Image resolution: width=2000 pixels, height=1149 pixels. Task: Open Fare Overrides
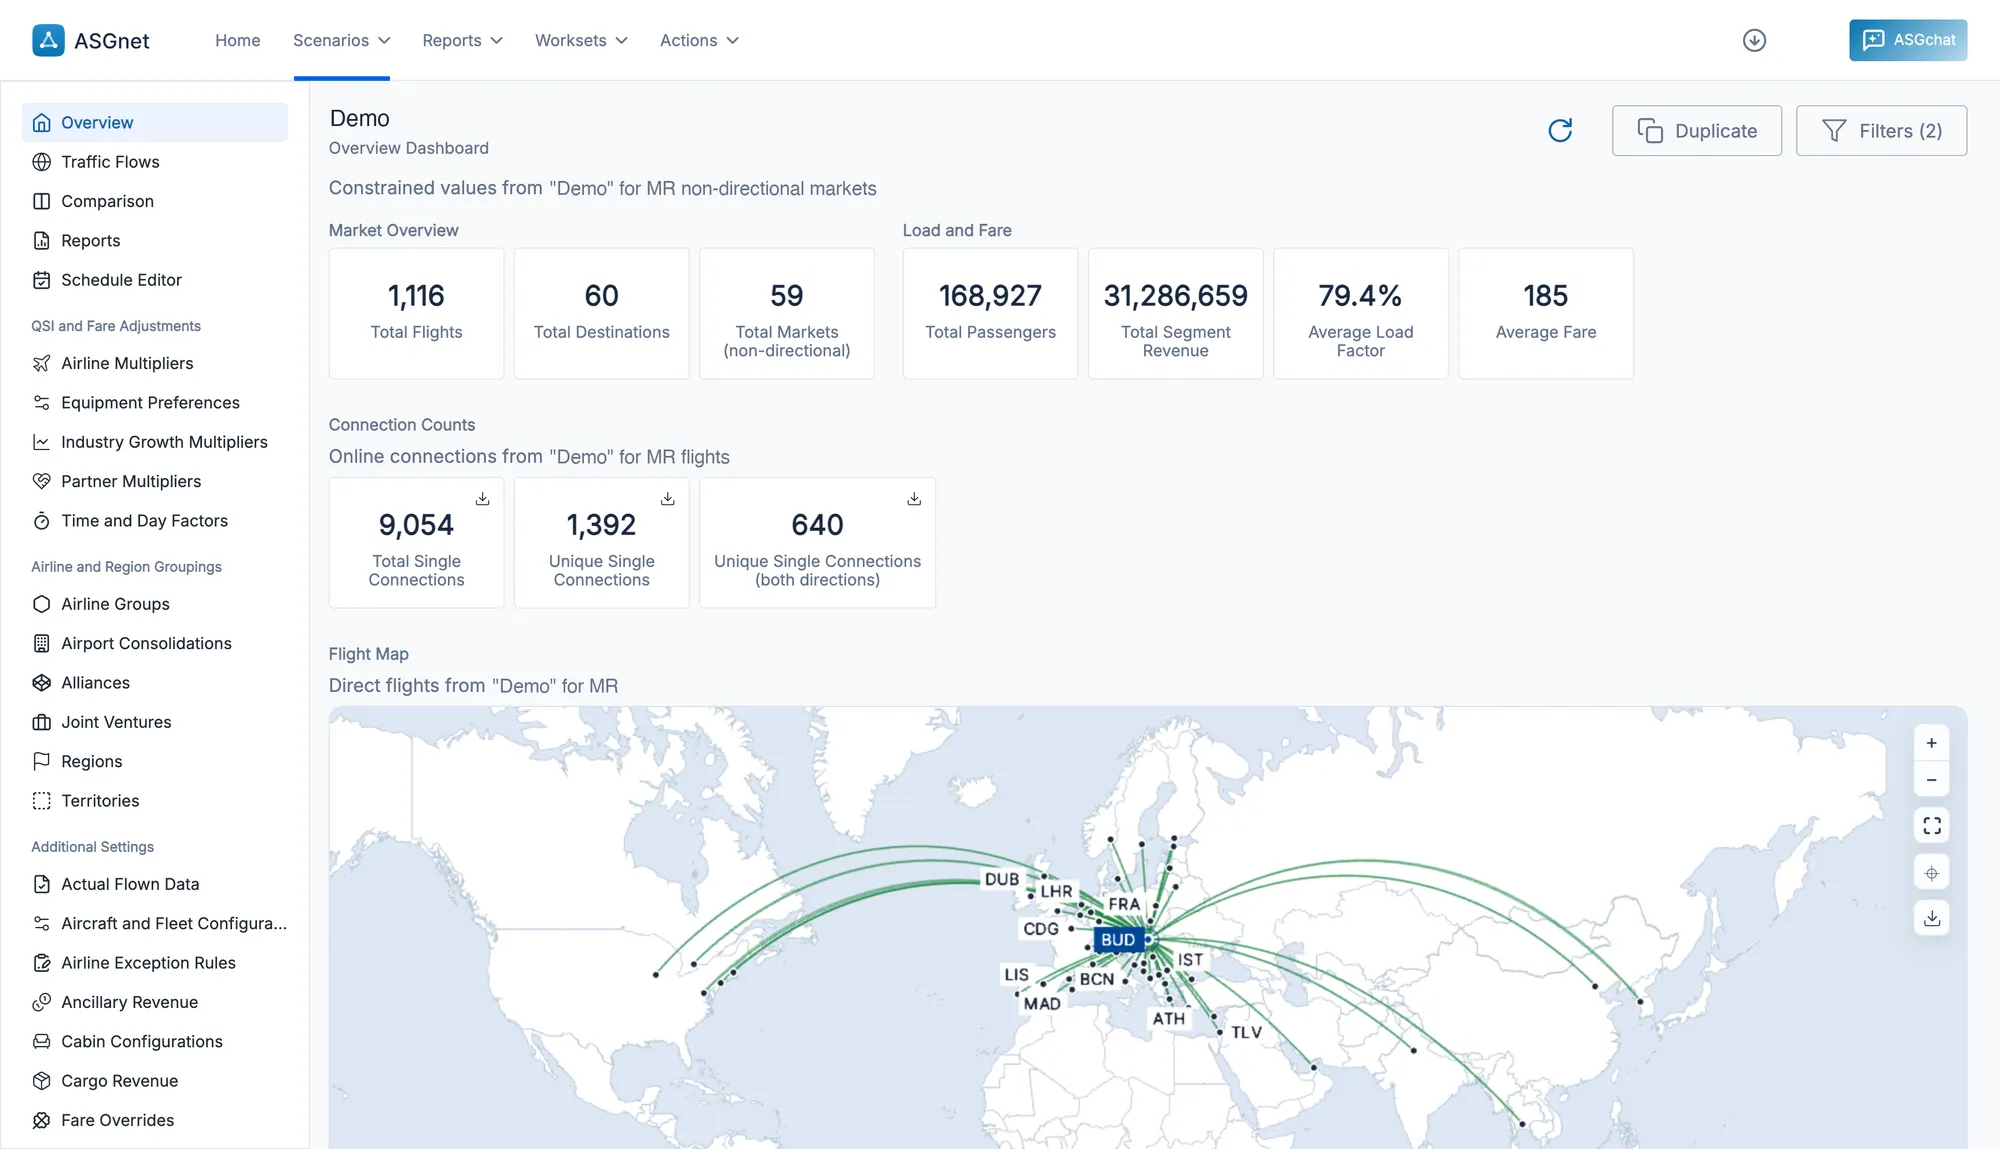click(155, 1120)
